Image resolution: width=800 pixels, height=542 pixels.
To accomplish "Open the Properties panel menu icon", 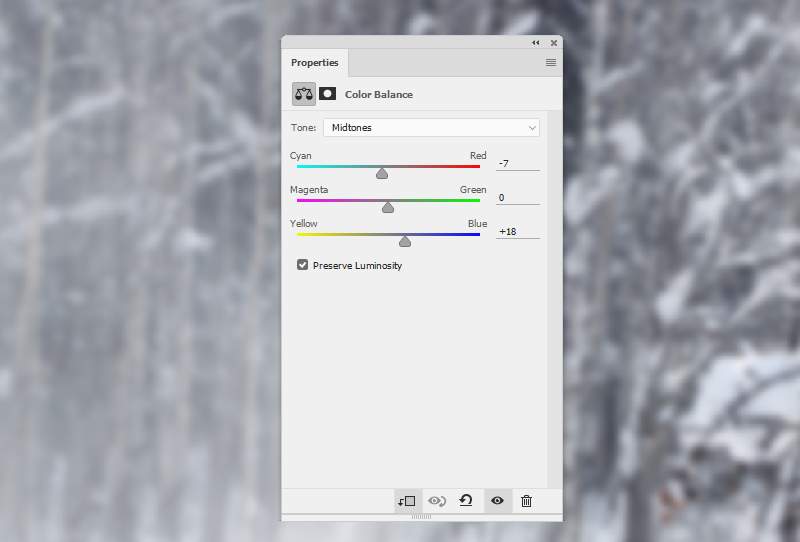I will pyautogui.click(x=551, y=62).
